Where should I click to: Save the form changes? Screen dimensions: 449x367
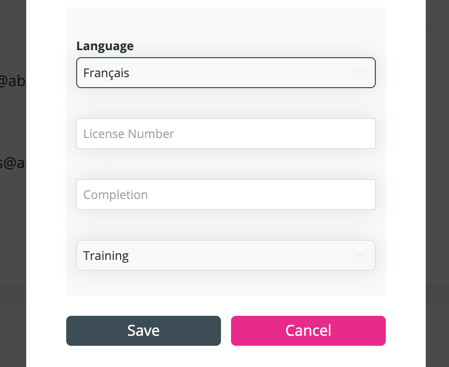(x=143, y=331)
